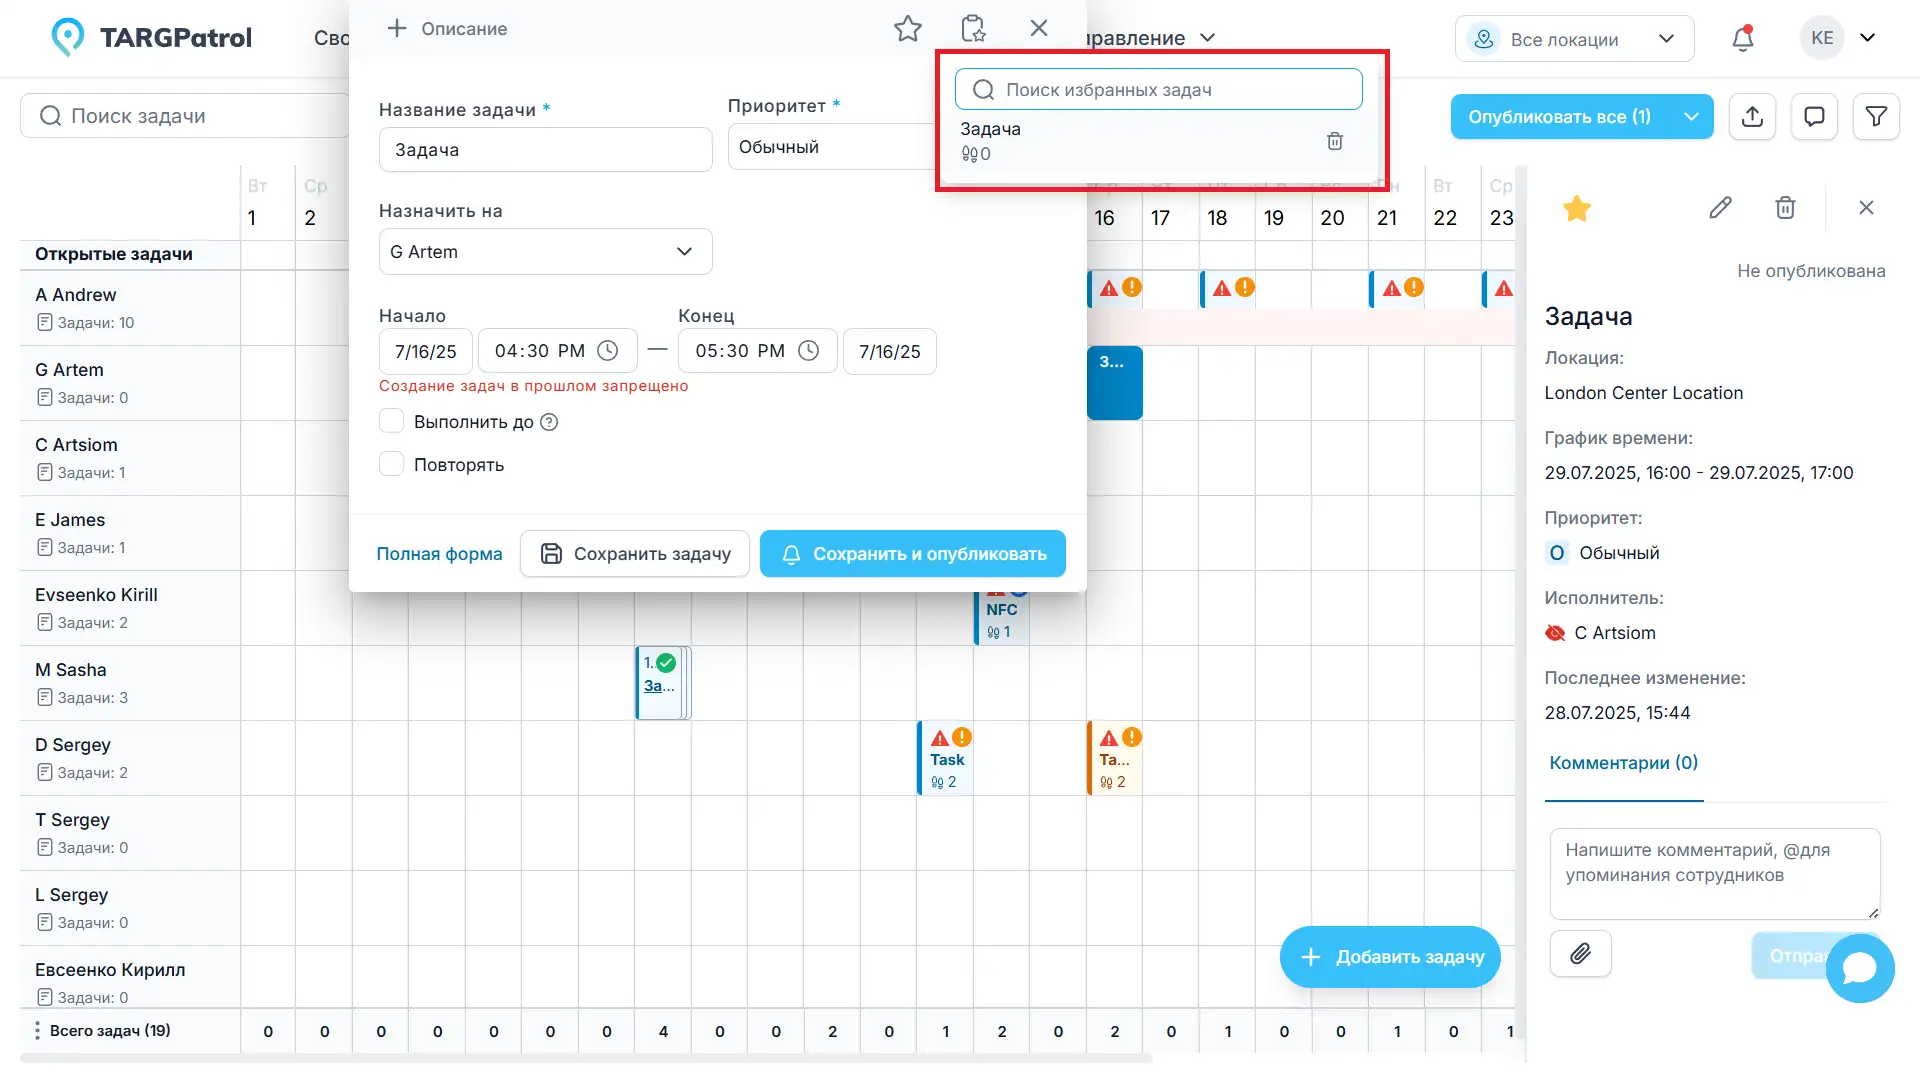Open the Назначить на assignee dropdown
Viewport: 1920px width, 1078px height.
click(545, 251)
